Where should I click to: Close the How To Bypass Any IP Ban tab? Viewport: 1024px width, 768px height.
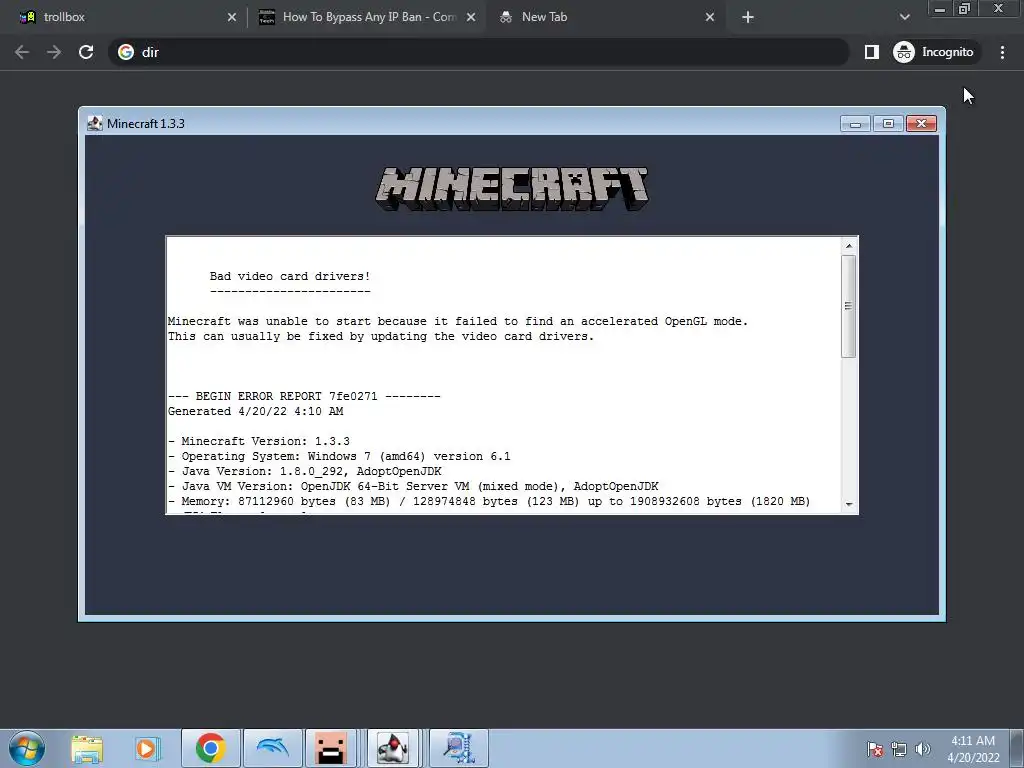point(471,18)
